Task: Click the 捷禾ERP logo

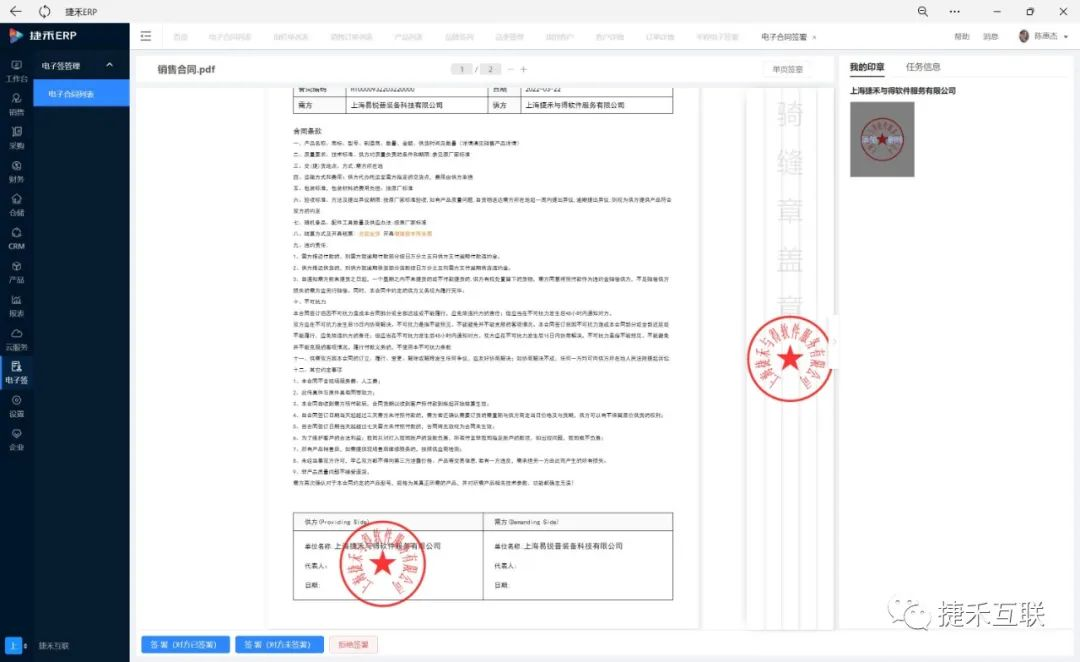Action: (43, 36)
